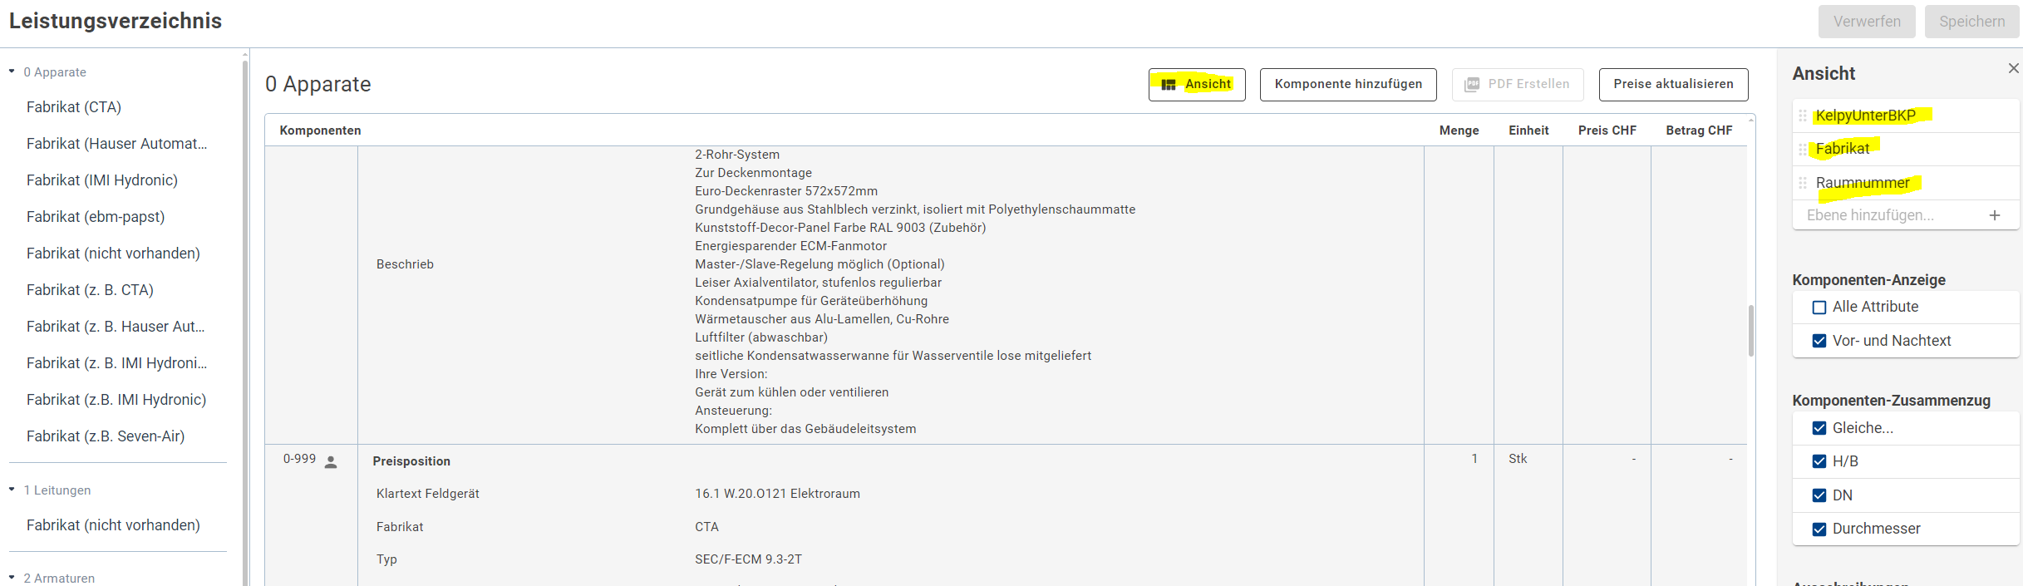Click the Ebene hinzufügen input field
2029x587 pixels.
click(1885, 216)
